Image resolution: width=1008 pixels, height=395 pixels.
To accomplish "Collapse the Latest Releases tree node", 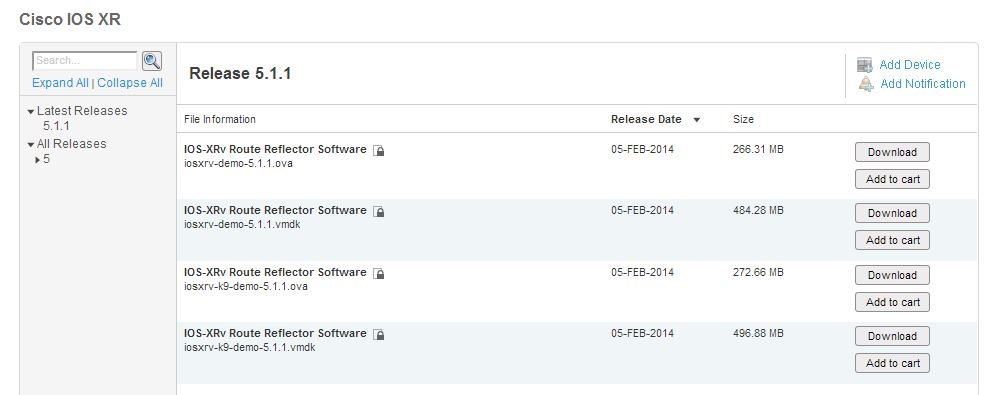I will point(30,112).
